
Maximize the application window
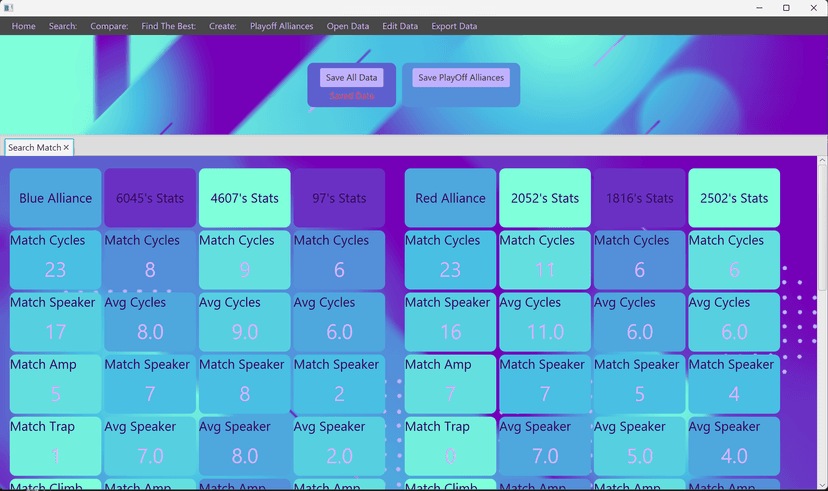(786, 8)
